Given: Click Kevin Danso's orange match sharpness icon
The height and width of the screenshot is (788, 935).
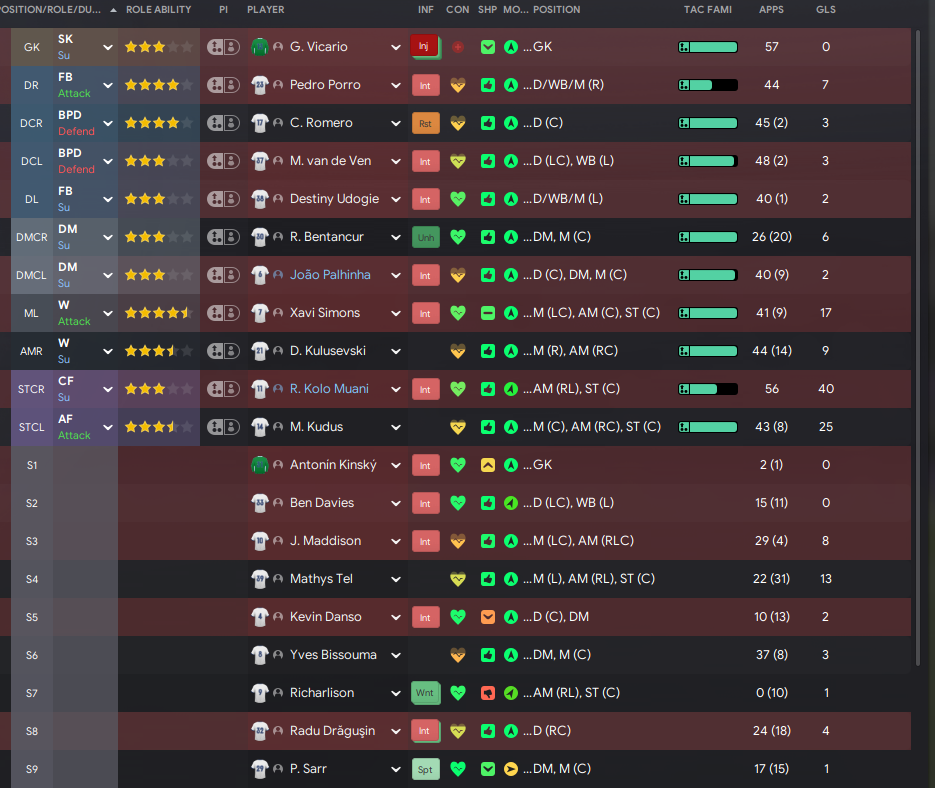Looking at the screenshot, I should point(488,617).
